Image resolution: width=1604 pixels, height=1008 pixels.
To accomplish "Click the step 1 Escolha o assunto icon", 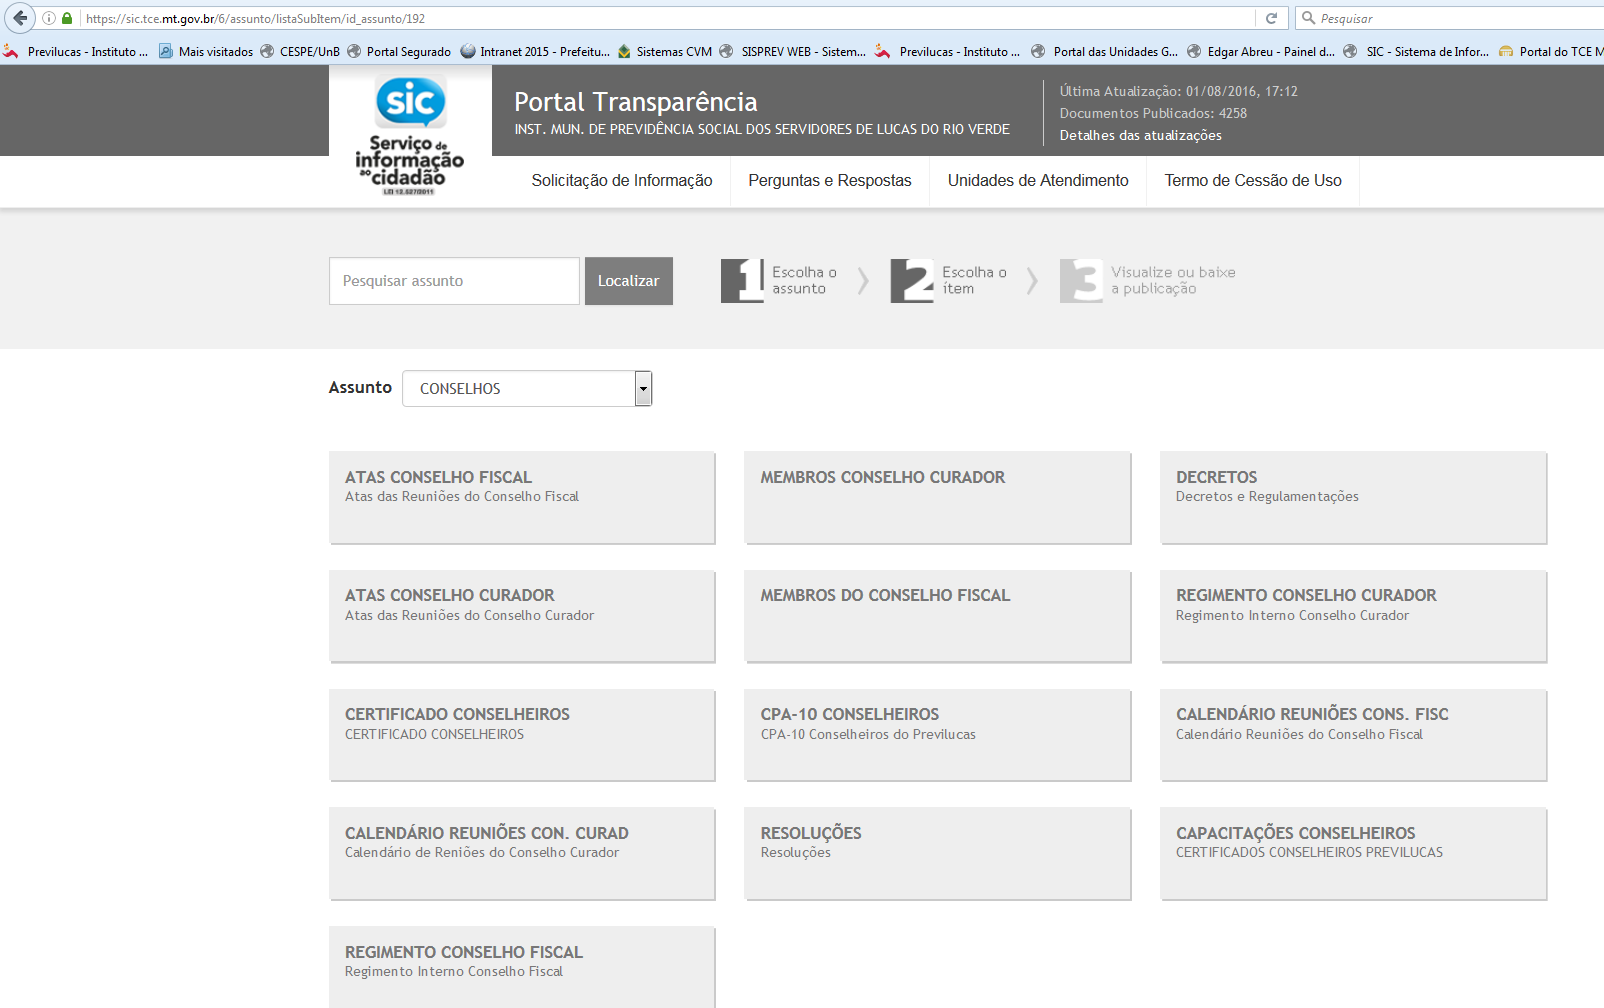I will [x=742, y=281].
